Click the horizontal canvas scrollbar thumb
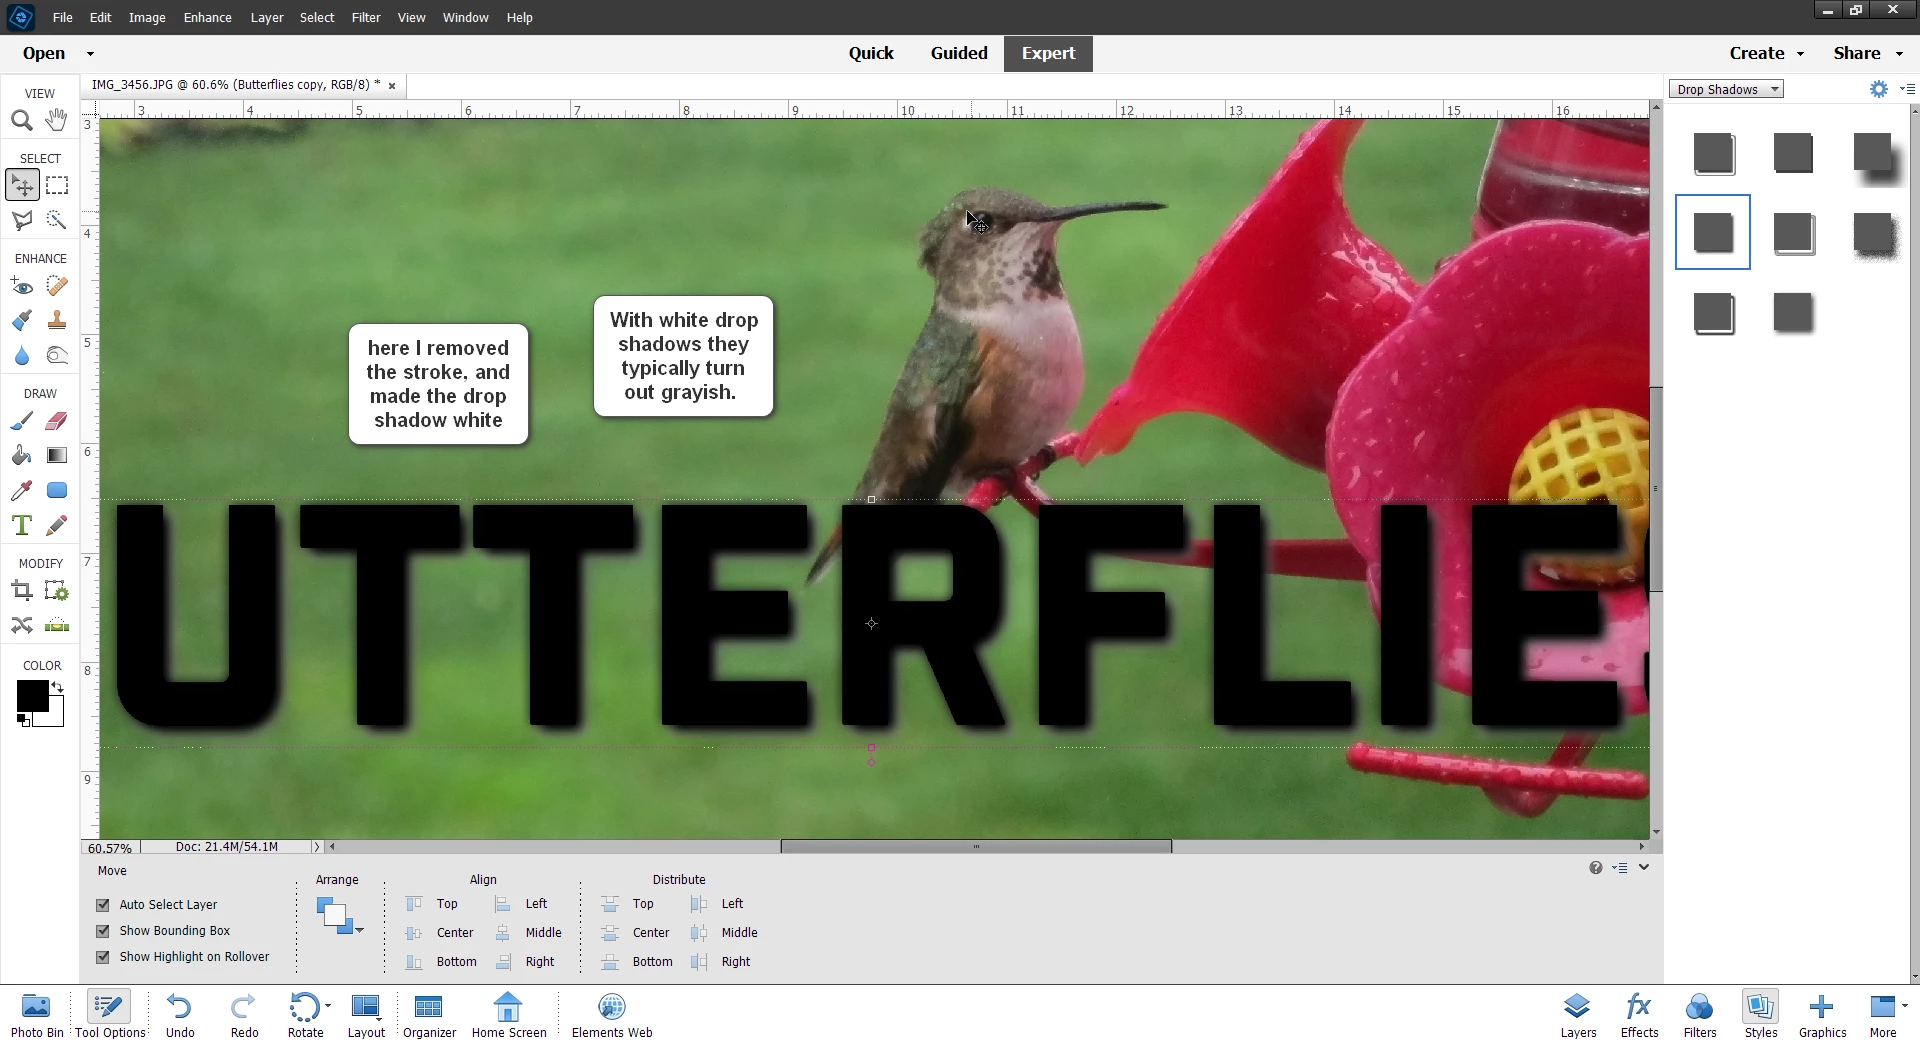The image size is (1920, 1040). [x=976, y=847]
